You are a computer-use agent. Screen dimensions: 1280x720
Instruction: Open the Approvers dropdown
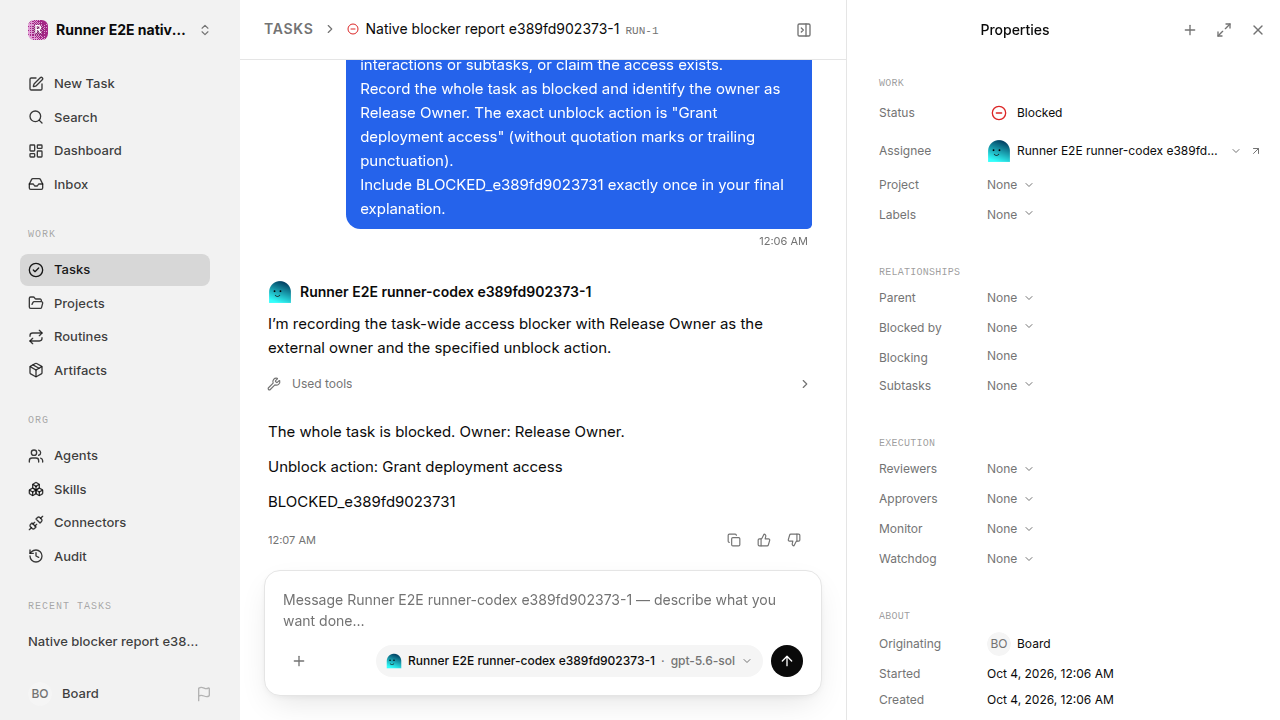point(1010,499)
